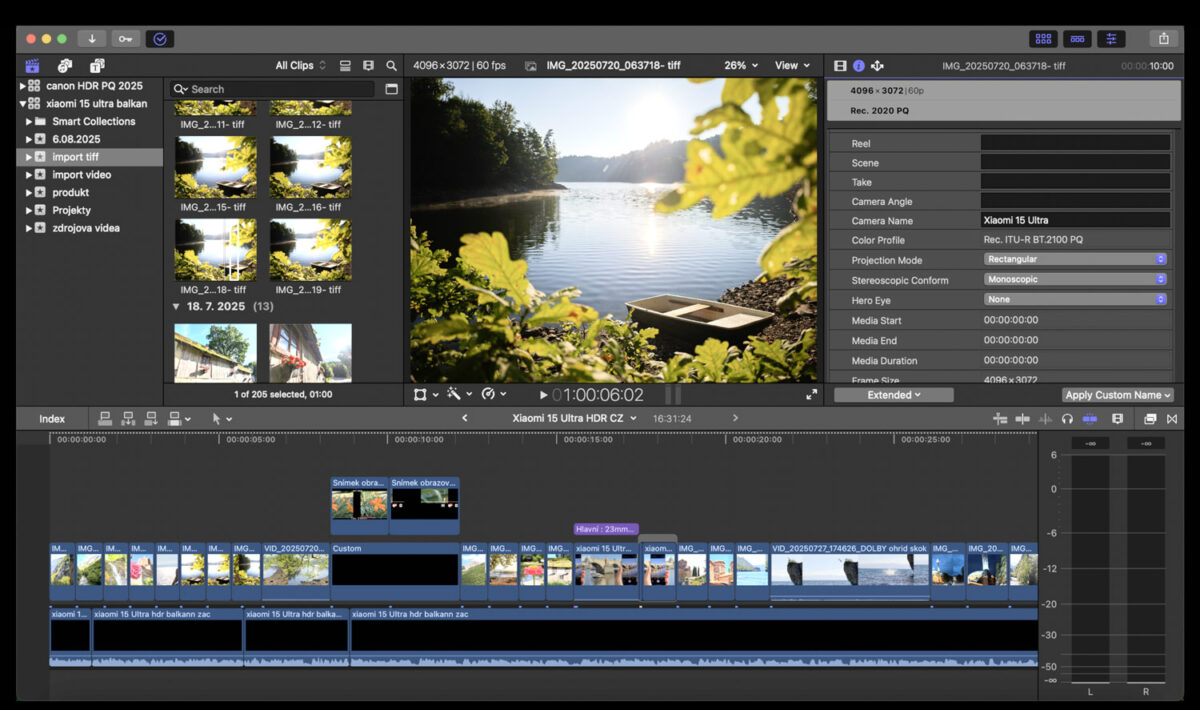Open timeline clip appearance filmstrip icon
The height and width of the screenshot is (710, 1200).
tap(1118, 418)
